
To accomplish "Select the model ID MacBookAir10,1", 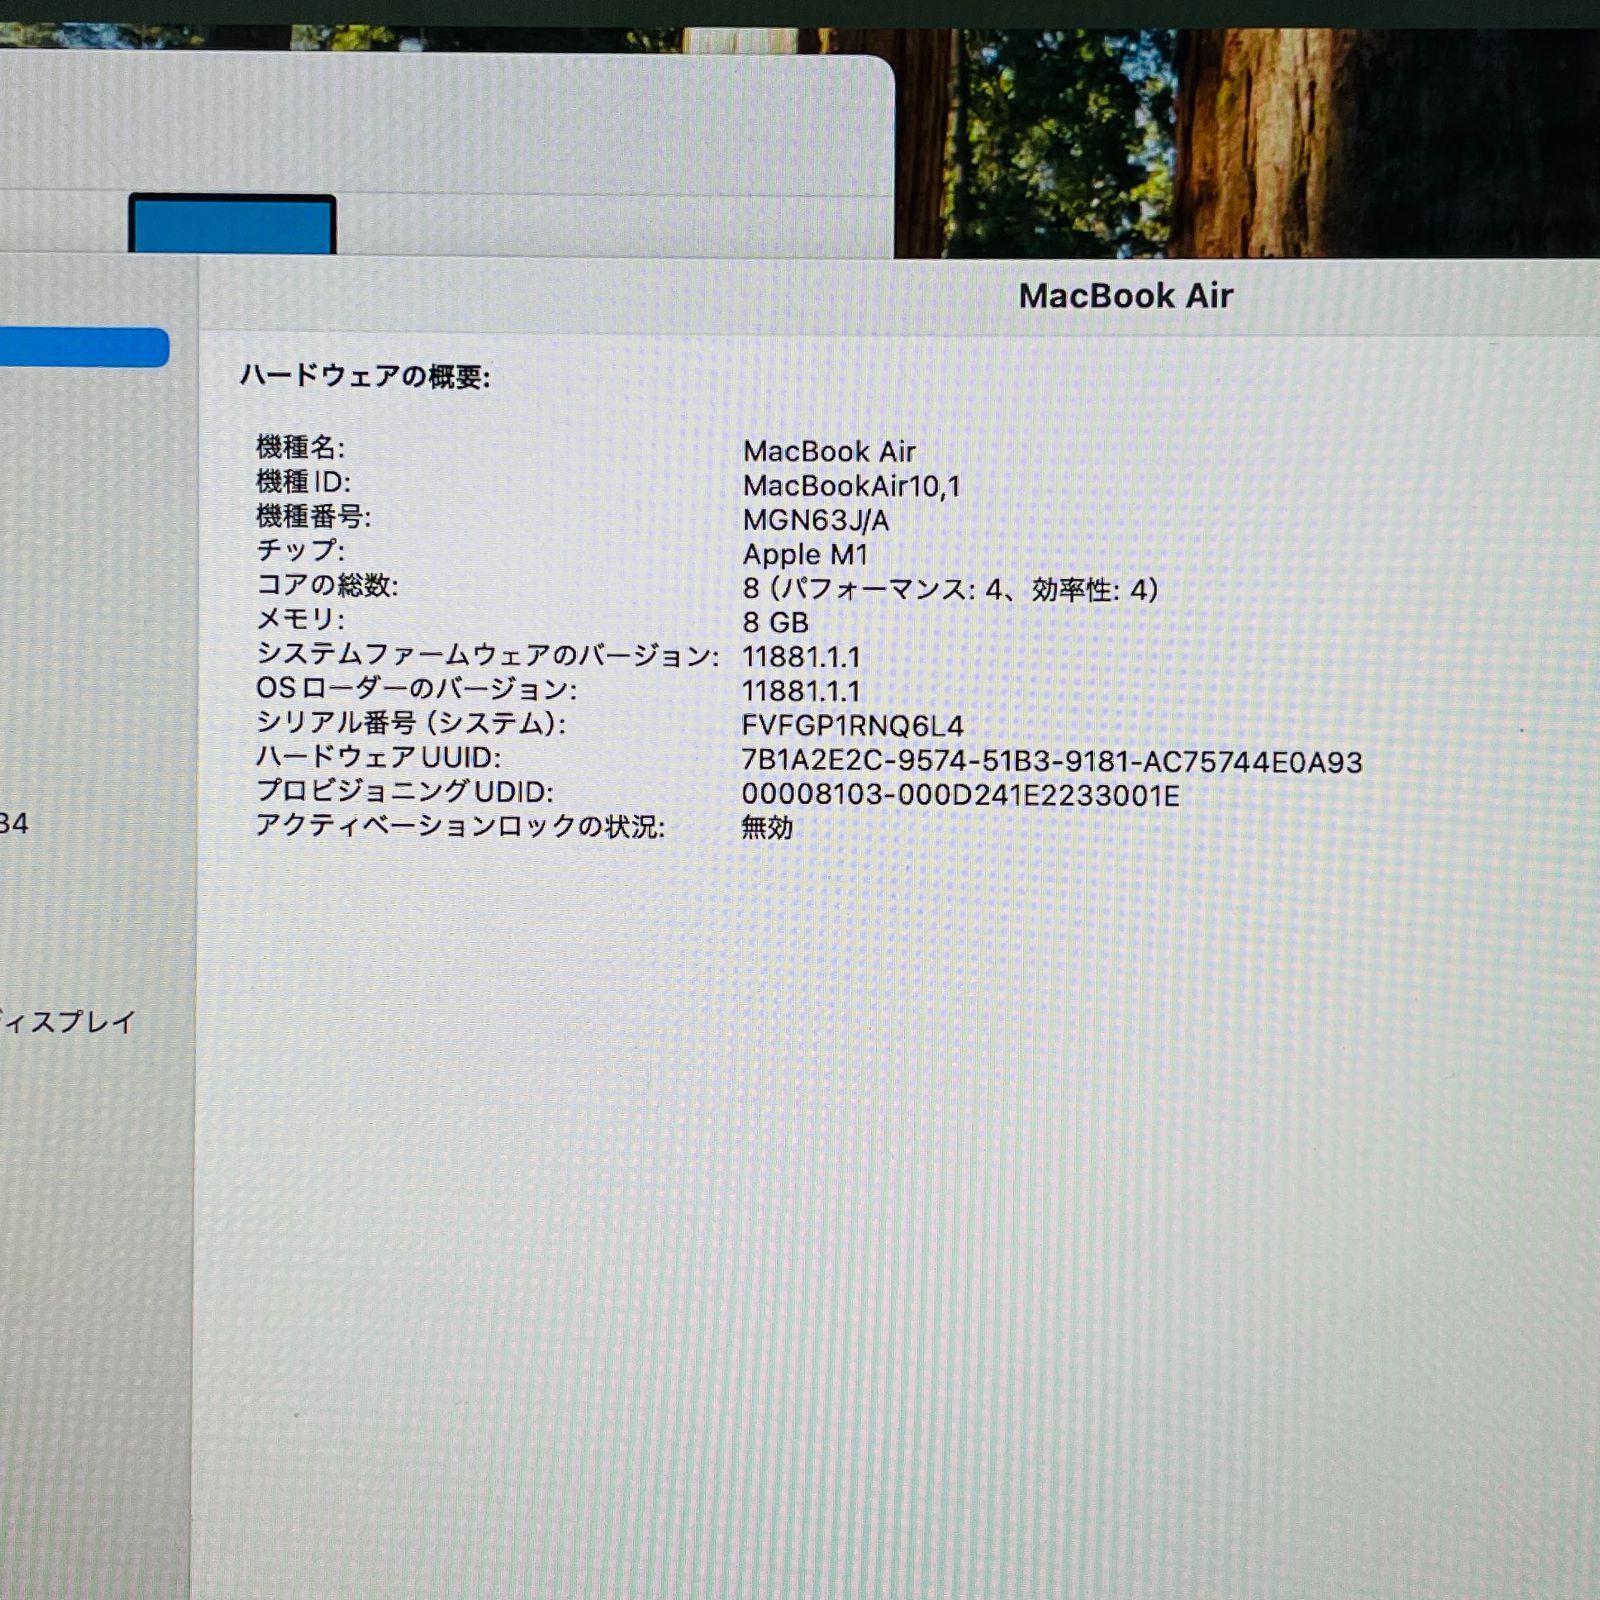I will point(851,486).
